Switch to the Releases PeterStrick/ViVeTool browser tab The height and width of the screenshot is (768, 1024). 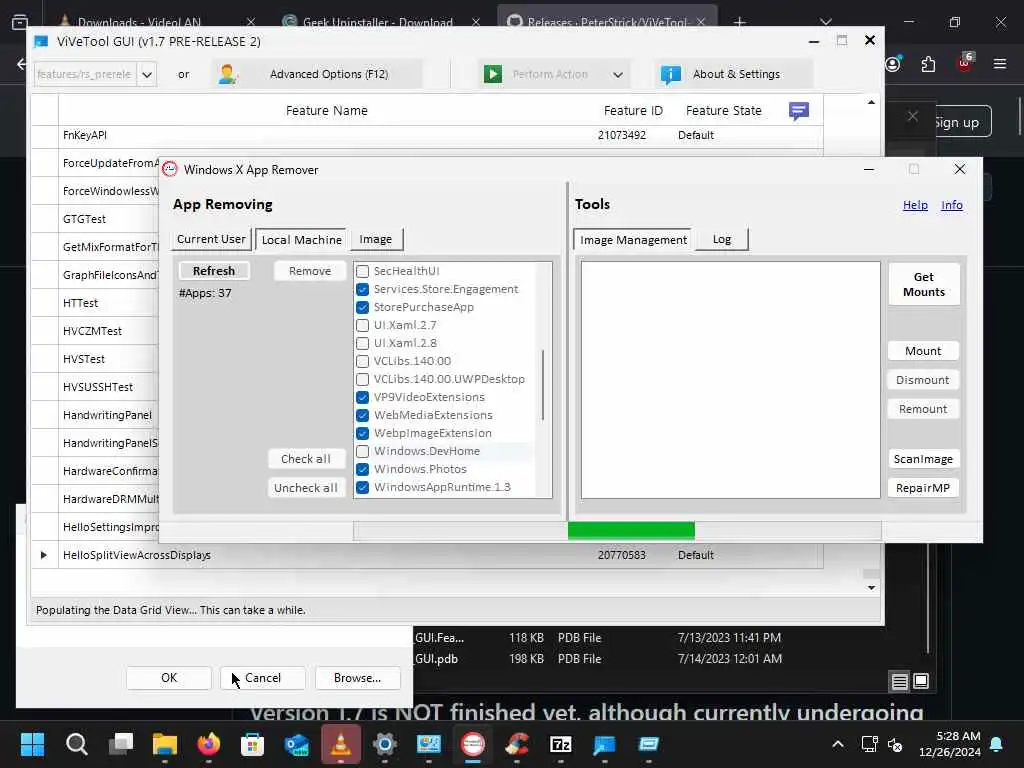click(x=606, y=22)
